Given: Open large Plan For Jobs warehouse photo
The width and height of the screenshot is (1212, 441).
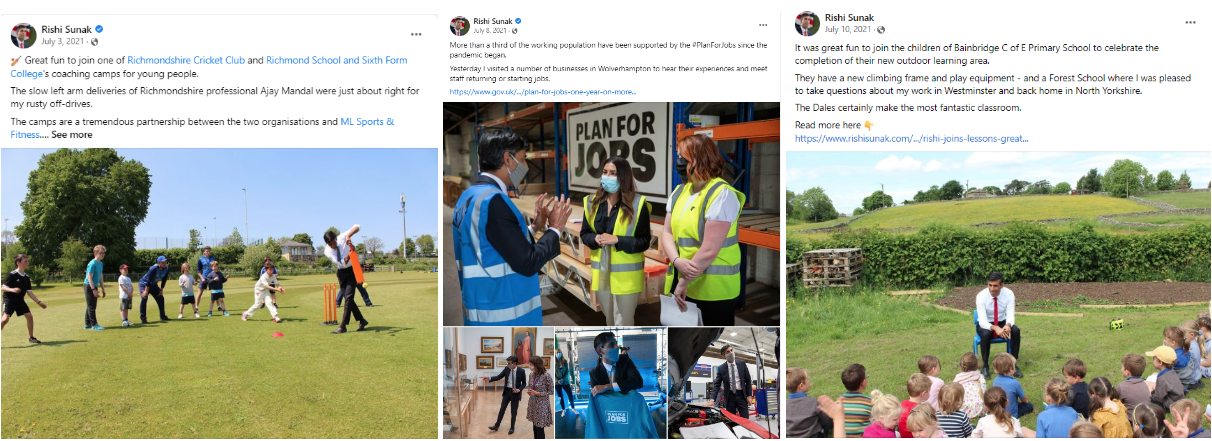Looking at the screenshot, I should [x=612, y=213].
